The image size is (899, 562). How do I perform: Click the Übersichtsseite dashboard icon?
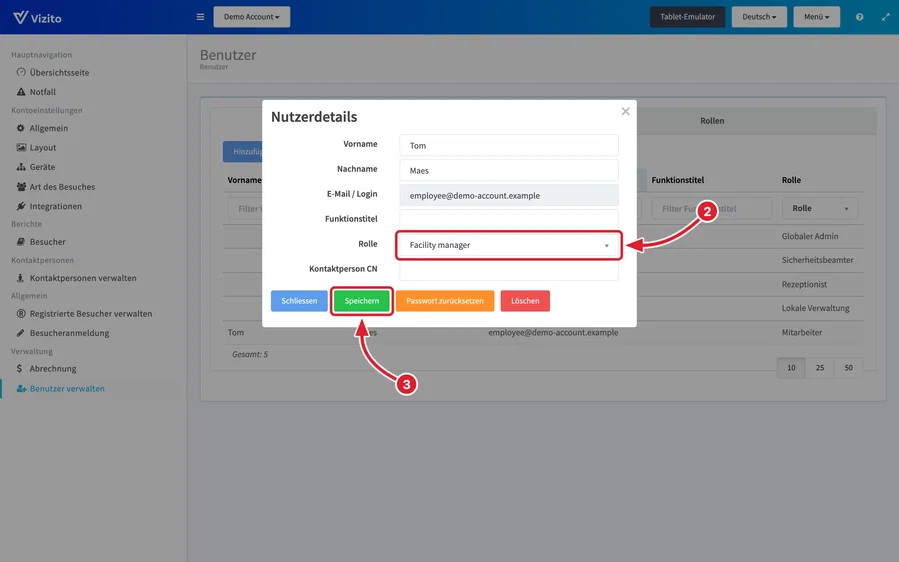coord(21,72)
